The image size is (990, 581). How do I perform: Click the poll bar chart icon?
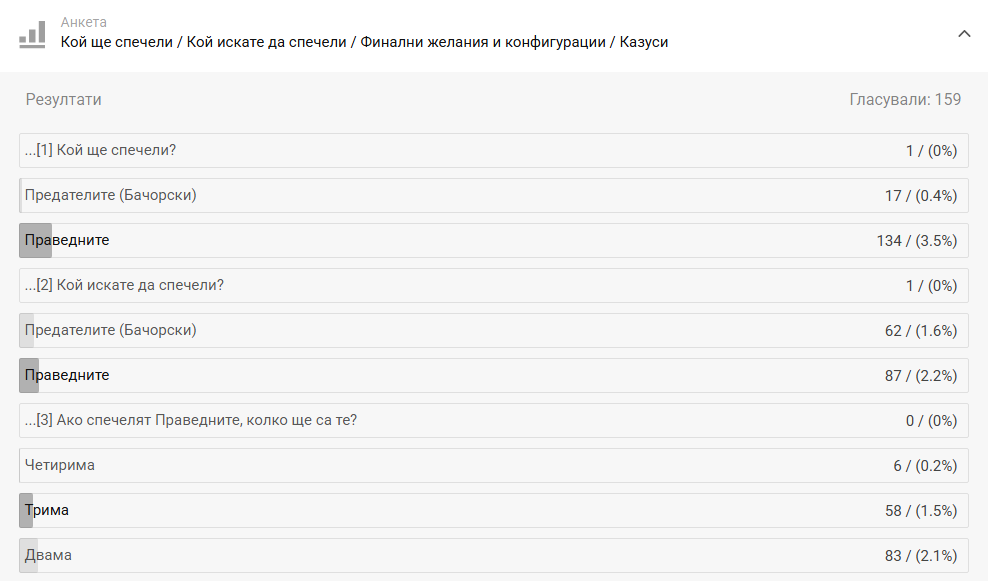point(32,34)
